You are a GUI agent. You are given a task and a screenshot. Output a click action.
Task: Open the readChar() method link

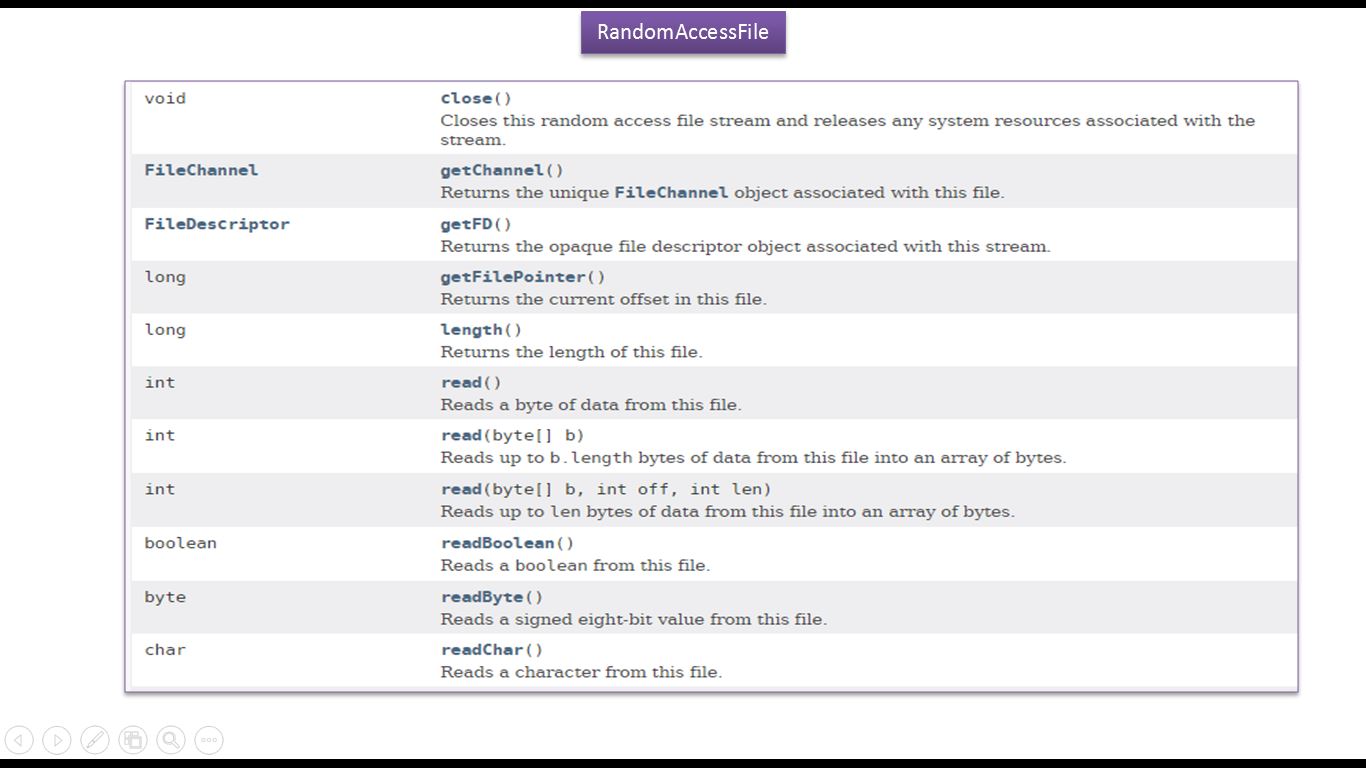[482, 650]
